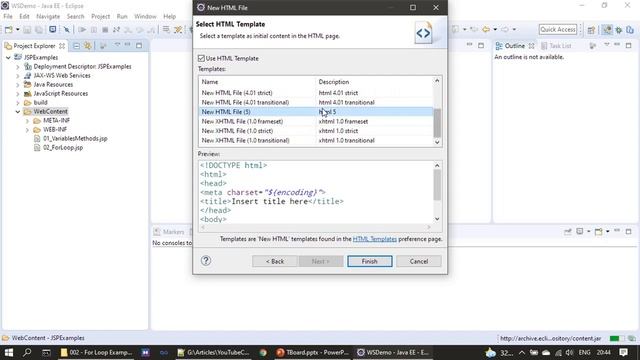Select 01_VariablesMethods.jsp in Project Explorer

pyautogui.click(x=75, y=138)
